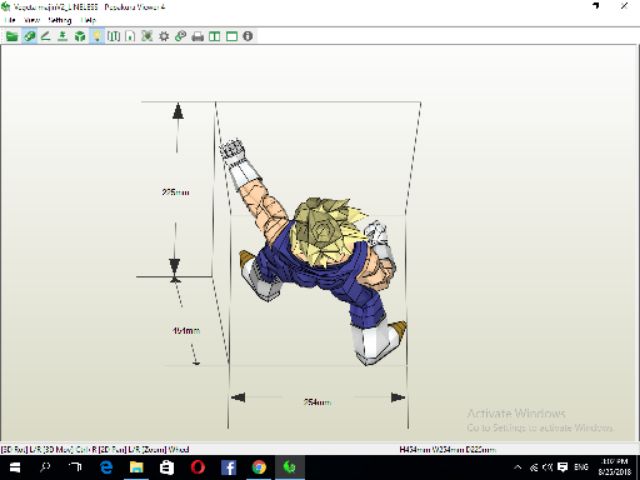Open the Help menu
640x480 pixels.
pyautogui.click(x=89, y=20)
